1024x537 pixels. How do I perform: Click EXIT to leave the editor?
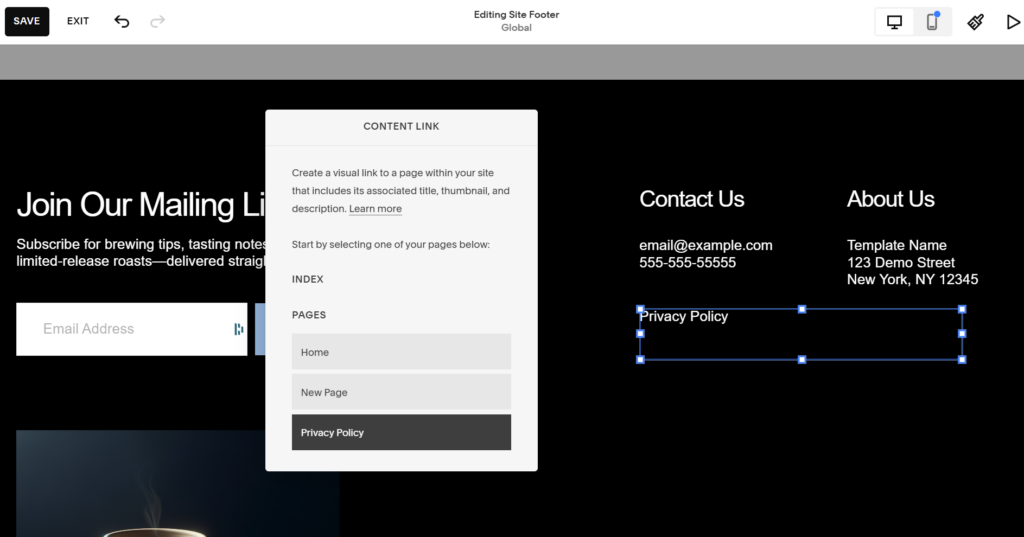(x=78, y=21)
